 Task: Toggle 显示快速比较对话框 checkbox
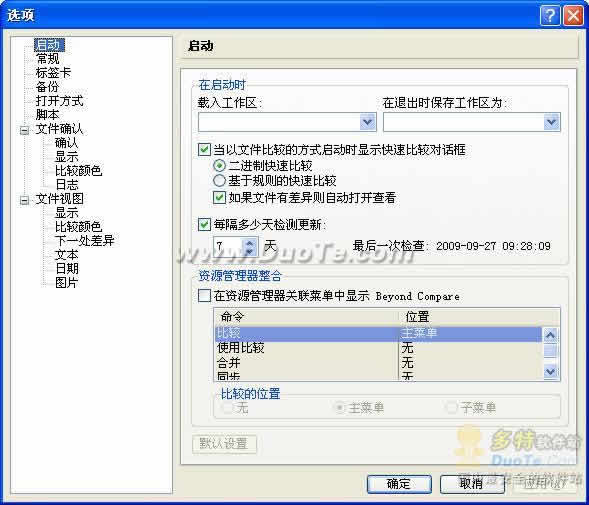point(204,150)
